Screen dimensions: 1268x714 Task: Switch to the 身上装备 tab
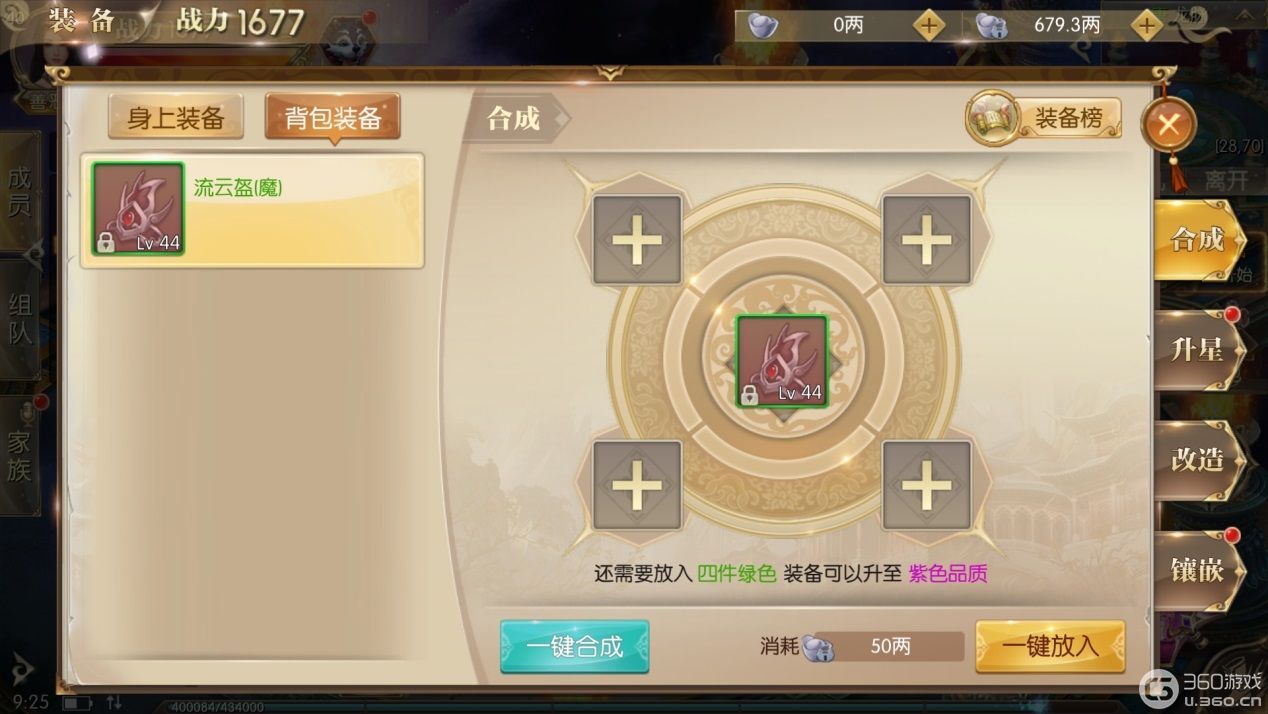pyautogui.click(x=175, y=118)
